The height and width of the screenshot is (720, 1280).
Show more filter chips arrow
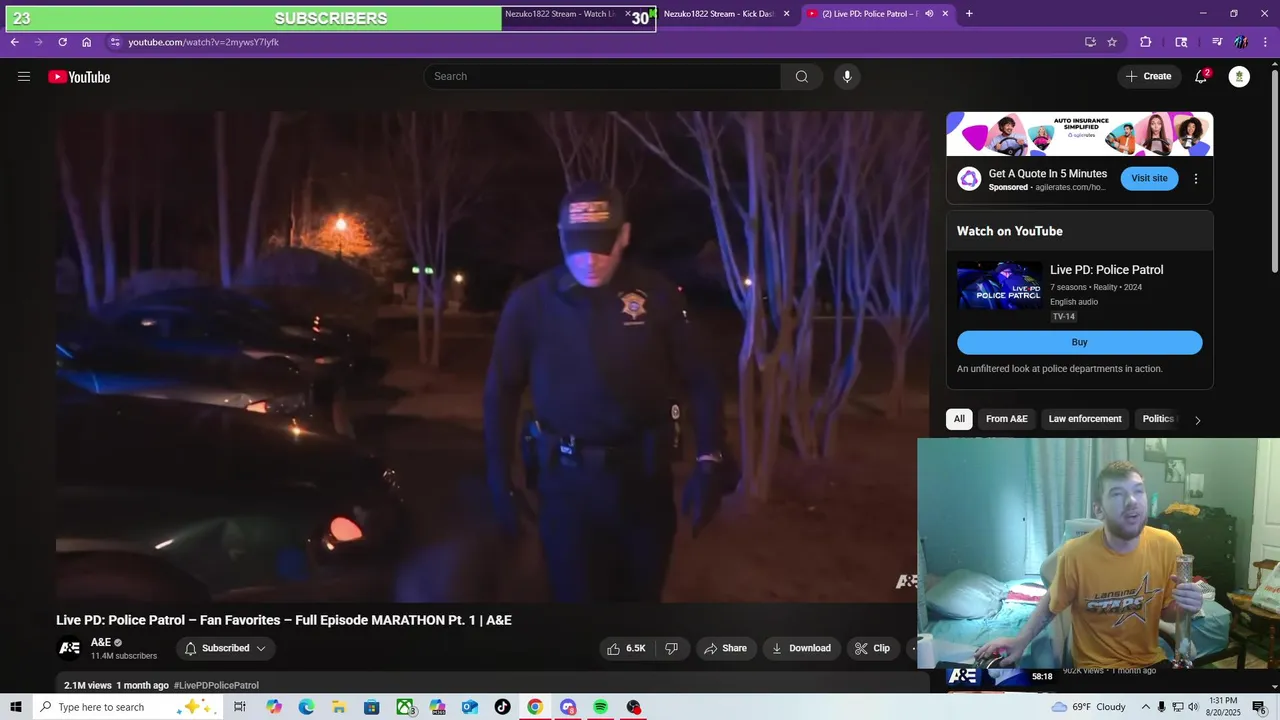tap(1197, 420)
